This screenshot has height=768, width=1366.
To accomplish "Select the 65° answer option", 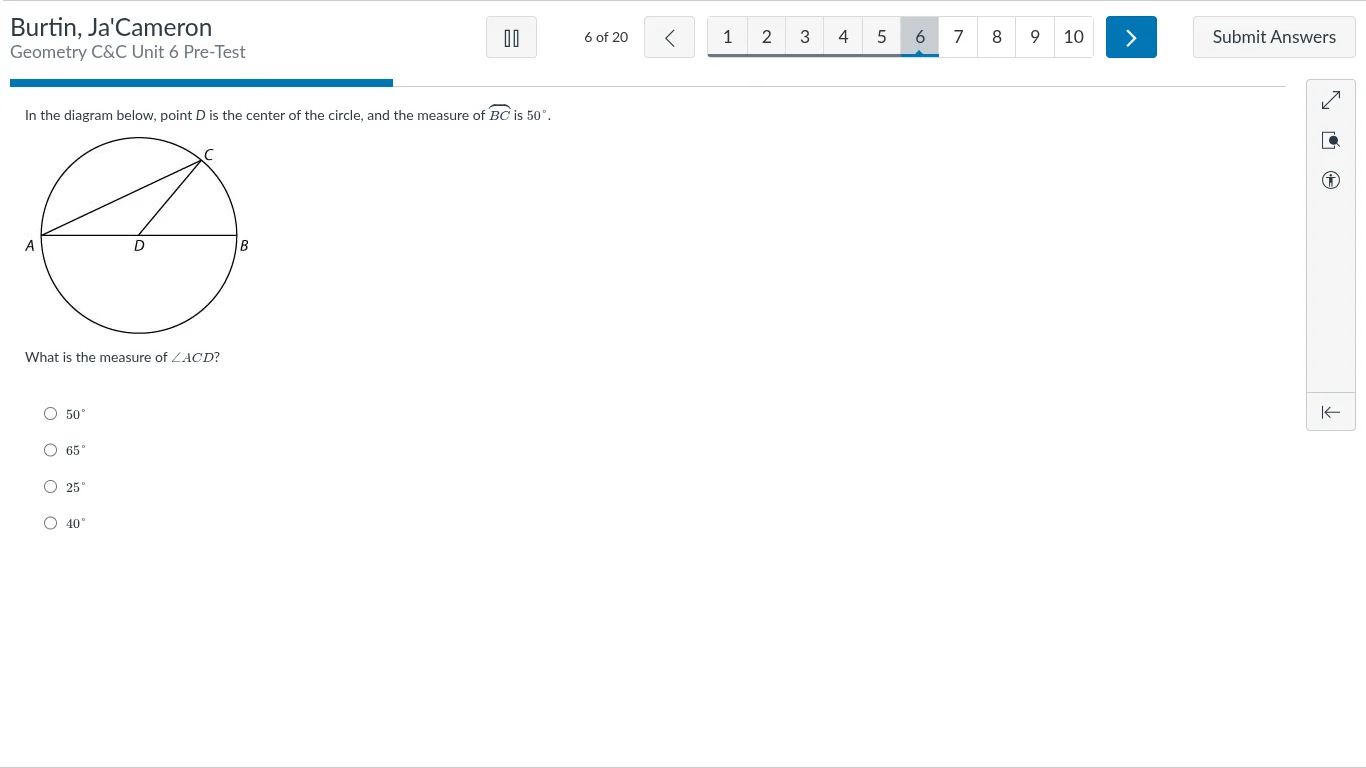I will point(51,450).
